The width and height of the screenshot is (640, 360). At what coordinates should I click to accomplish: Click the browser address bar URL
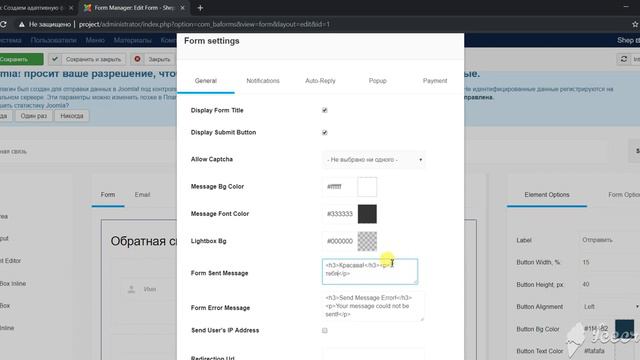pos(204,24)
